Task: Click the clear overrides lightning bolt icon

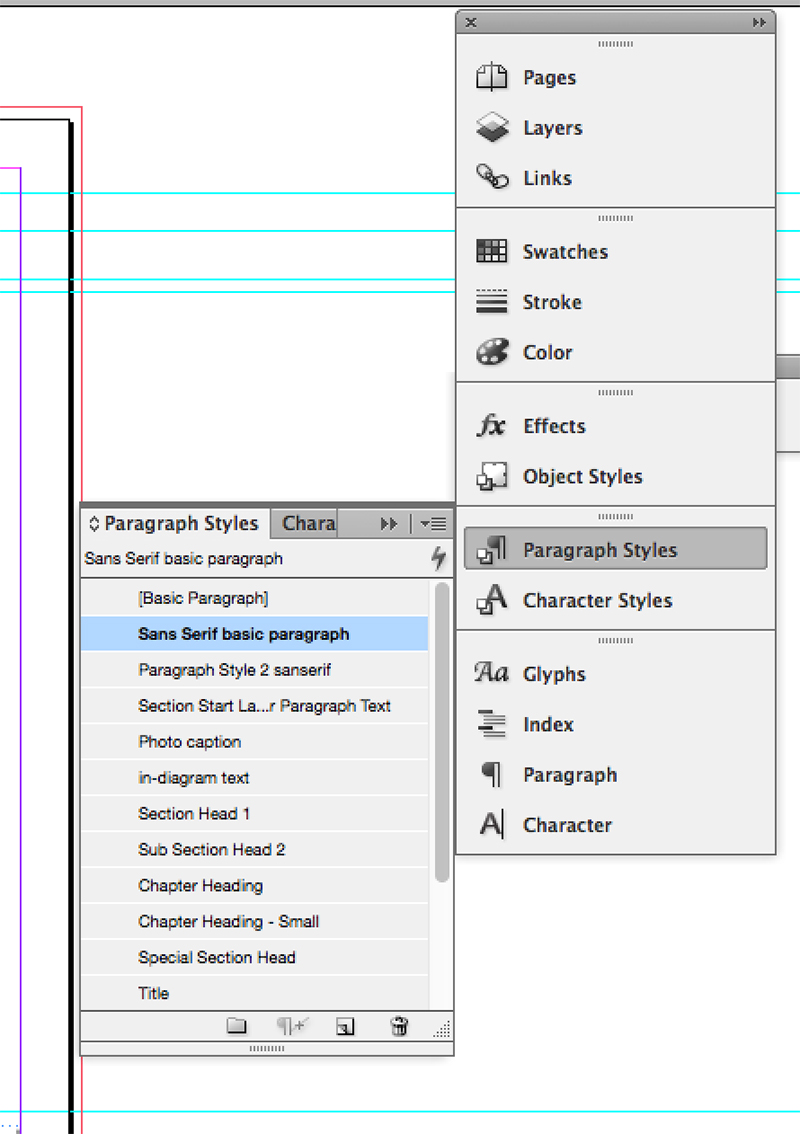Action: tap(437, 559)
